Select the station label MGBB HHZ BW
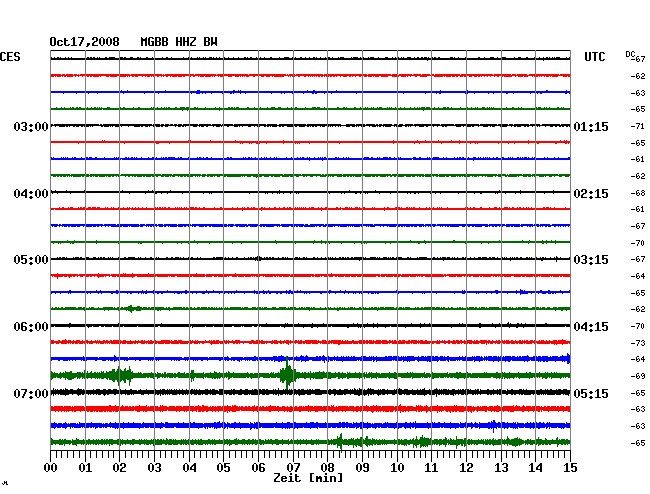This screenshot has height=494, width=650. [179, 42]
